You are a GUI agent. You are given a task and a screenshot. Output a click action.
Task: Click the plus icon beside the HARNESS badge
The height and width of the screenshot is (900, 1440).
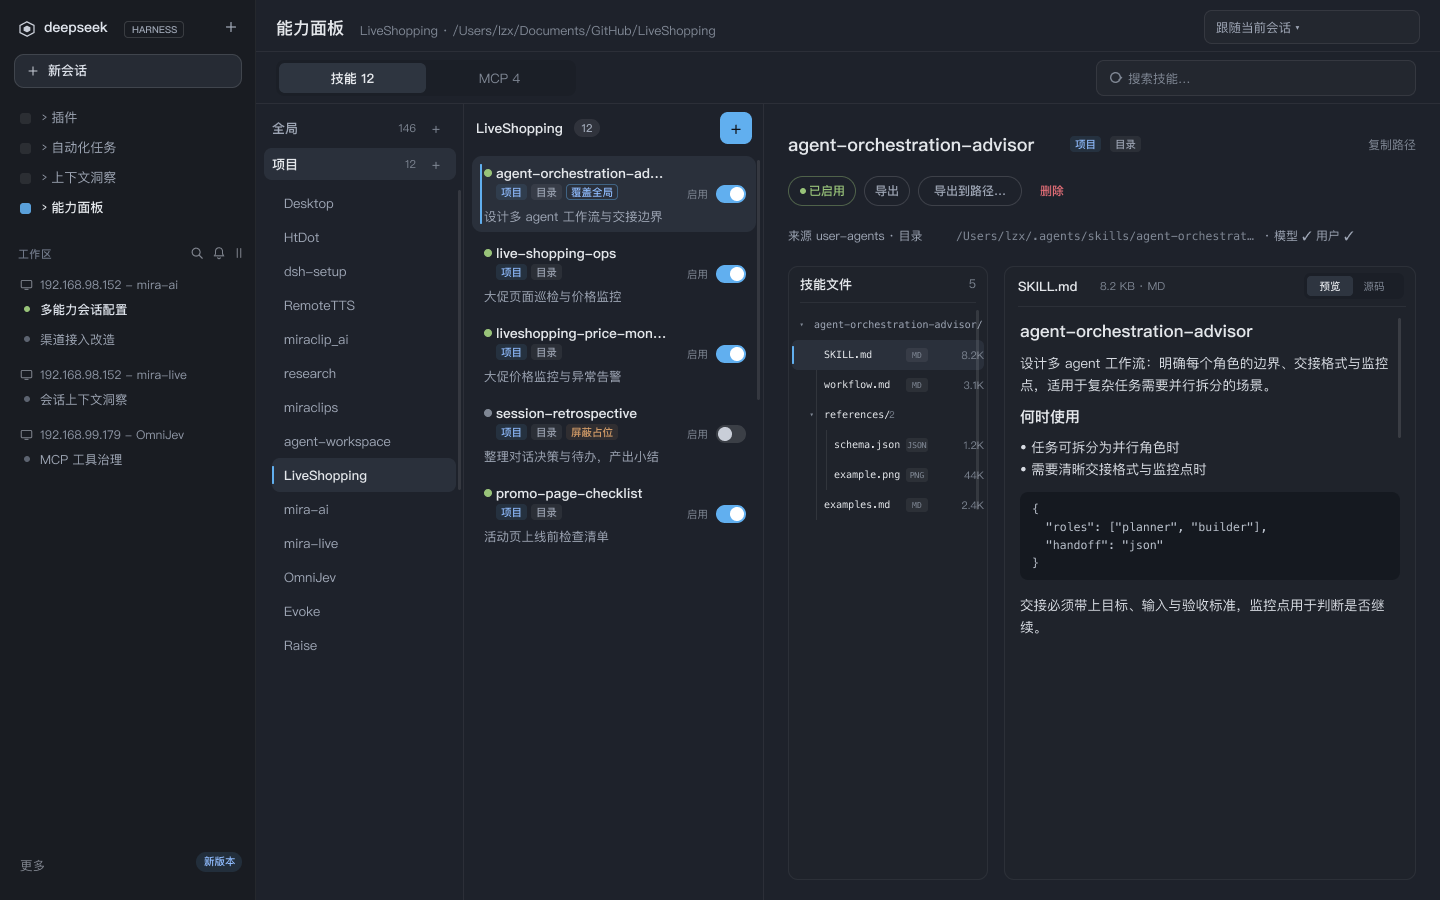[231, 27]
